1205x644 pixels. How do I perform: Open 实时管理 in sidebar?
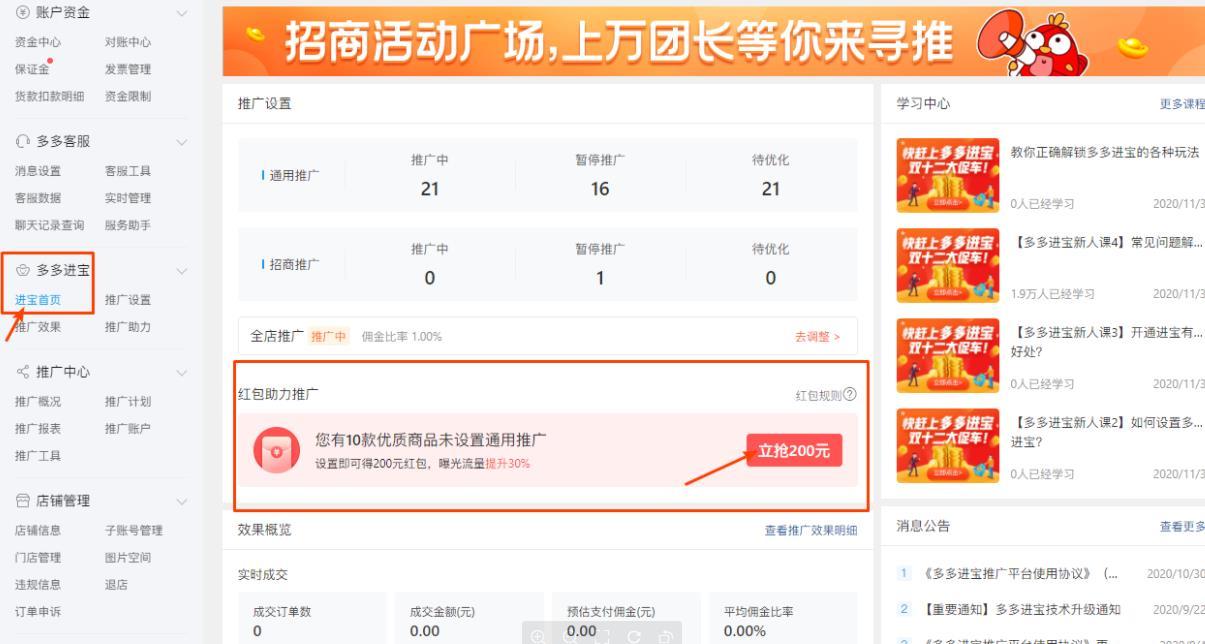(127, 198)
